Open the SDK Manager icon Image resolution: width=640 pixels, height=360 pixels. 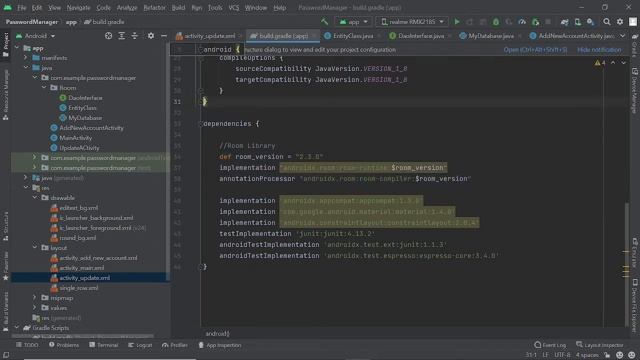[x=591, y=22]
